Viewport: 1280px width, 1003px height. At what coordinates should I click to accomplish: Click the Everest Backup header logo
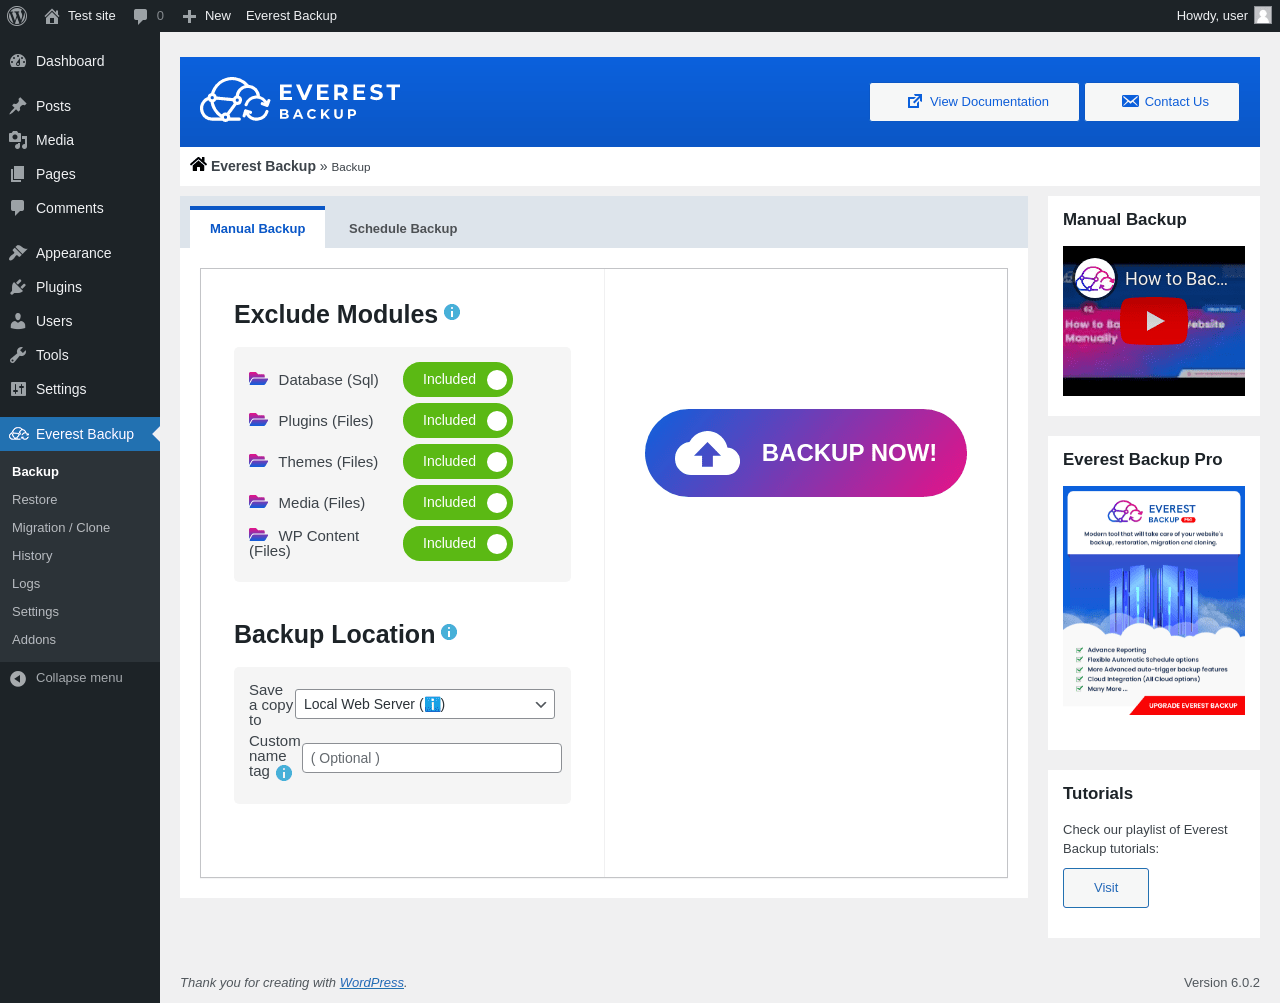300,100
